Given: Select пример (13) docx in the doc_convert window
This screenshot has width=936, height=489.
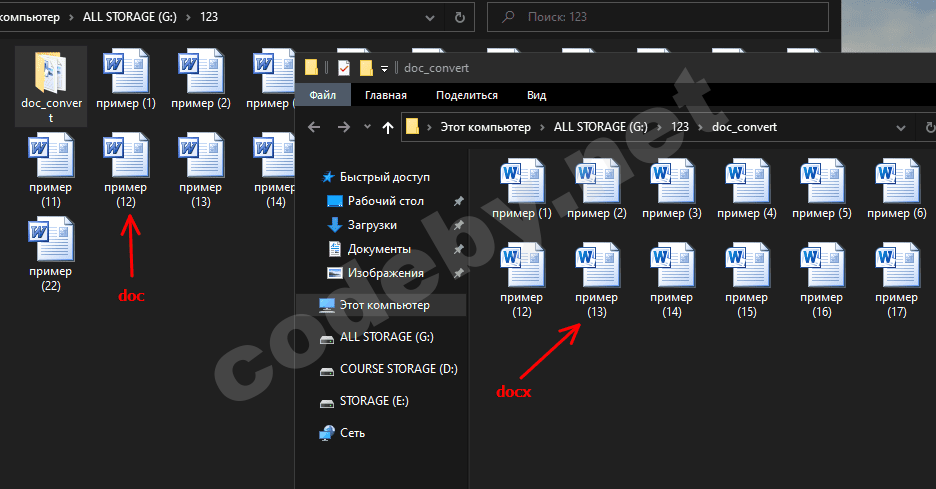Looking at the screenshot, I should click(x=597, y=280).
